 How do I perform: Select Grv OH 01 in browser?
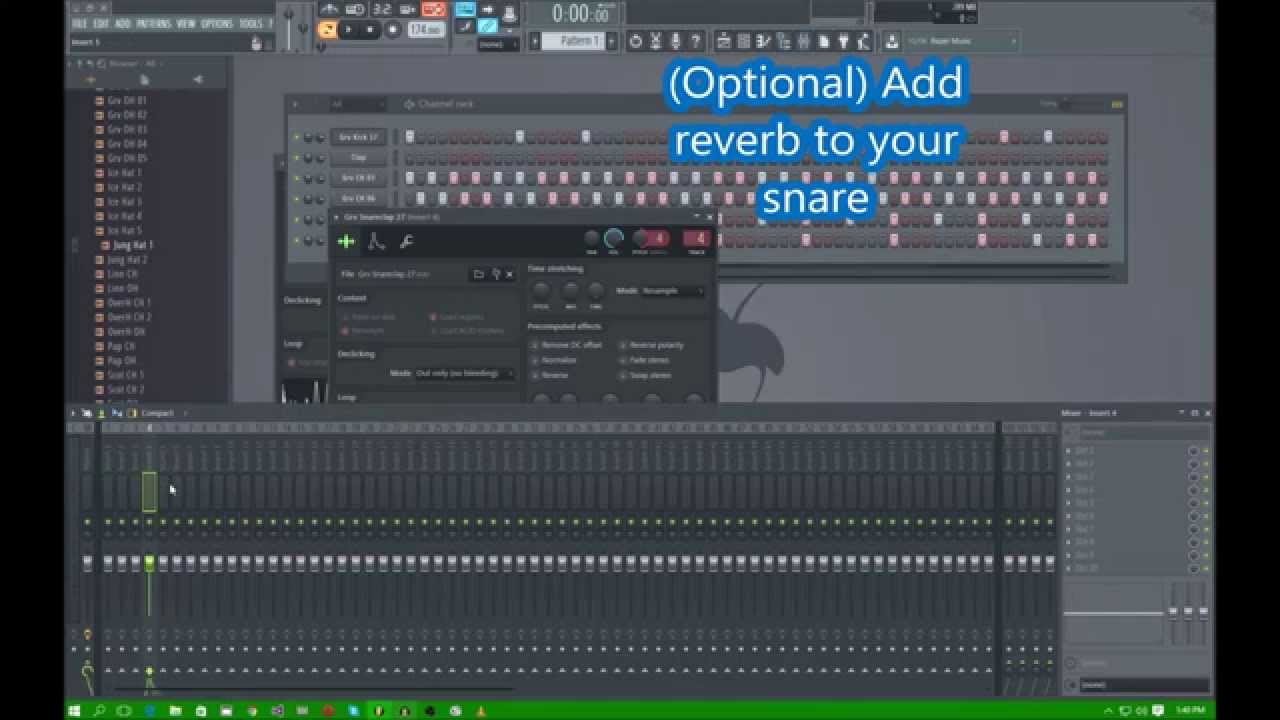tap(127, 101)
